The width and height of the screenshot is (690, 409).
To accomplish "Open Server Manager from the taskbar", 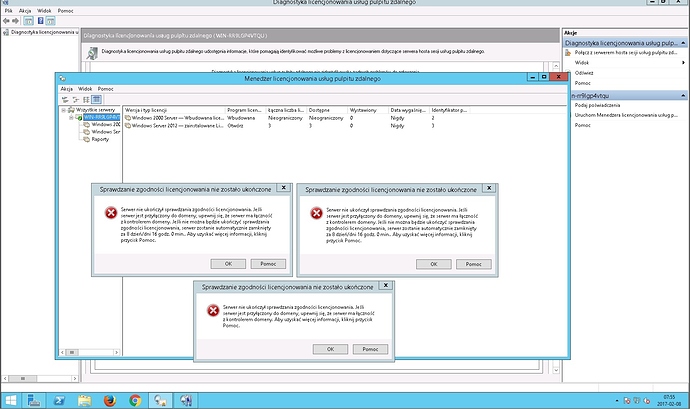I will click(x=34, y=400).
